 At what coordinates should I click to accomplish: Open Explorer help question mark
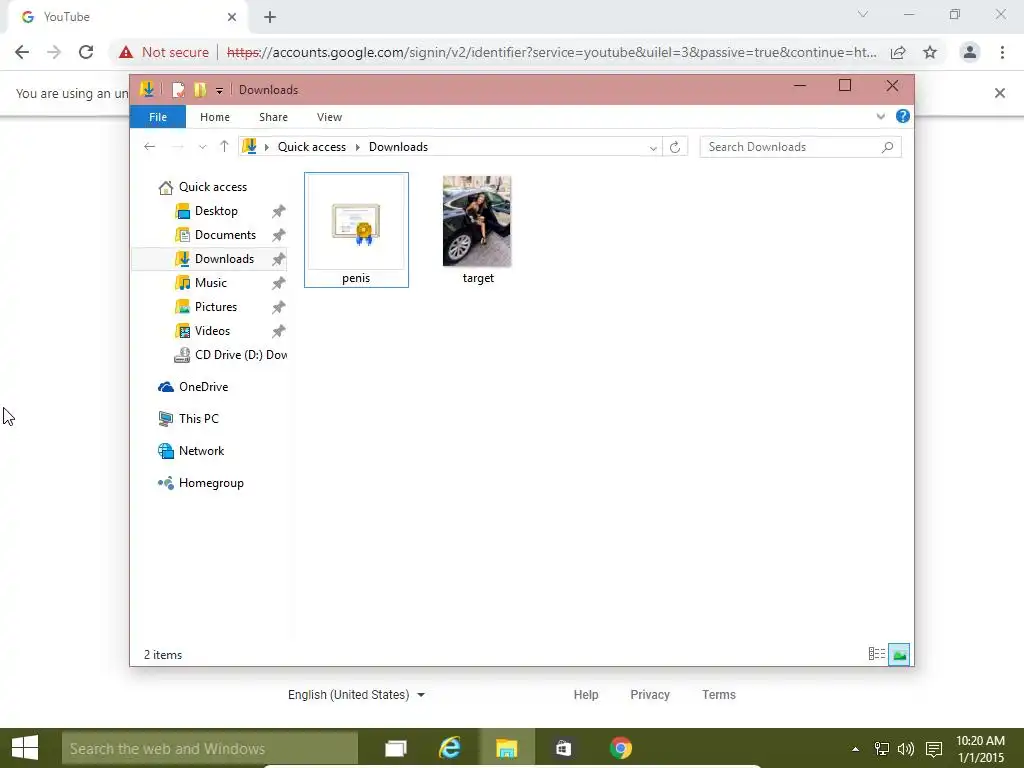click(903, 116)
